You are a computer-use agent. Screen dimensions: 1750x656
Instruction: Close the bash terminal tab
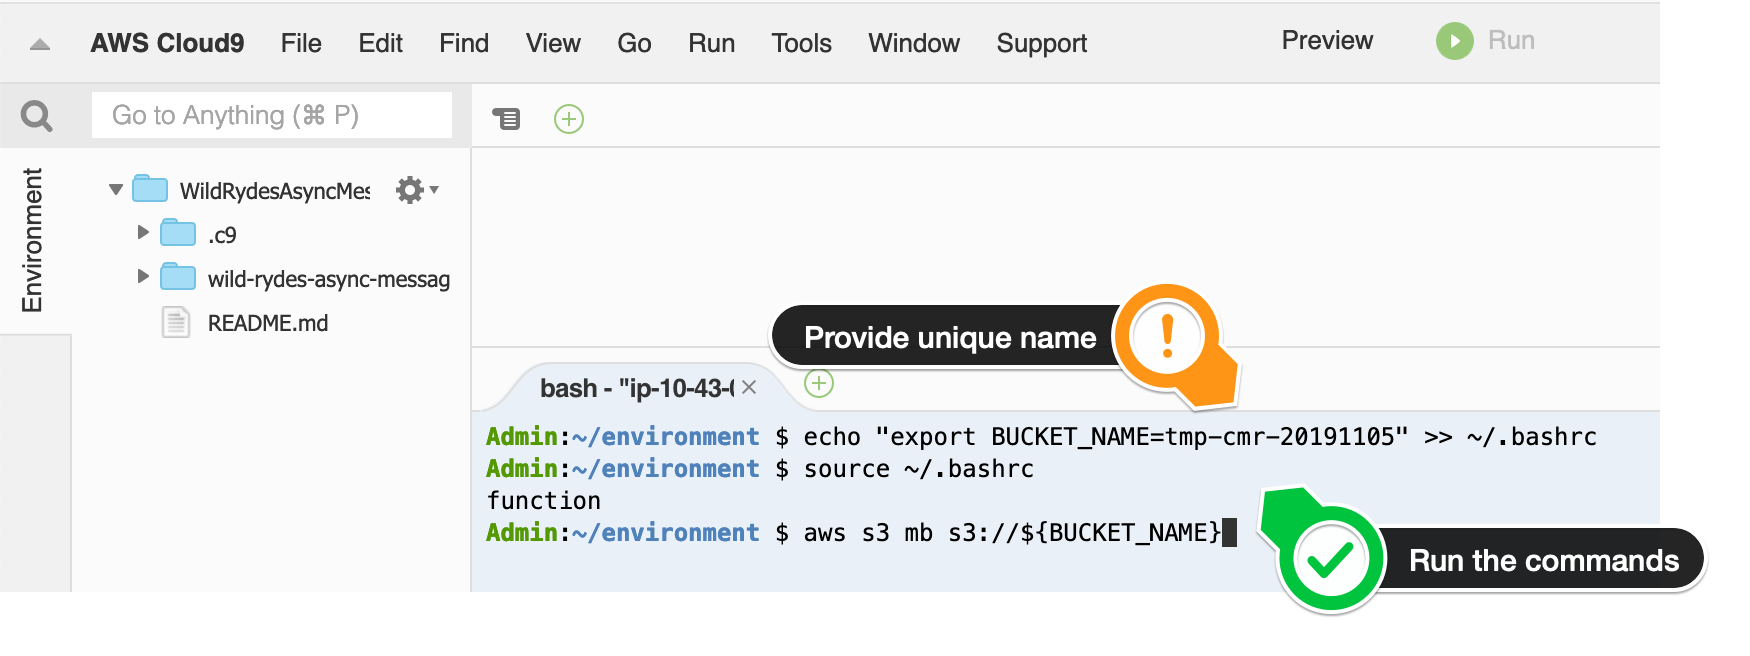click(749, 387)
